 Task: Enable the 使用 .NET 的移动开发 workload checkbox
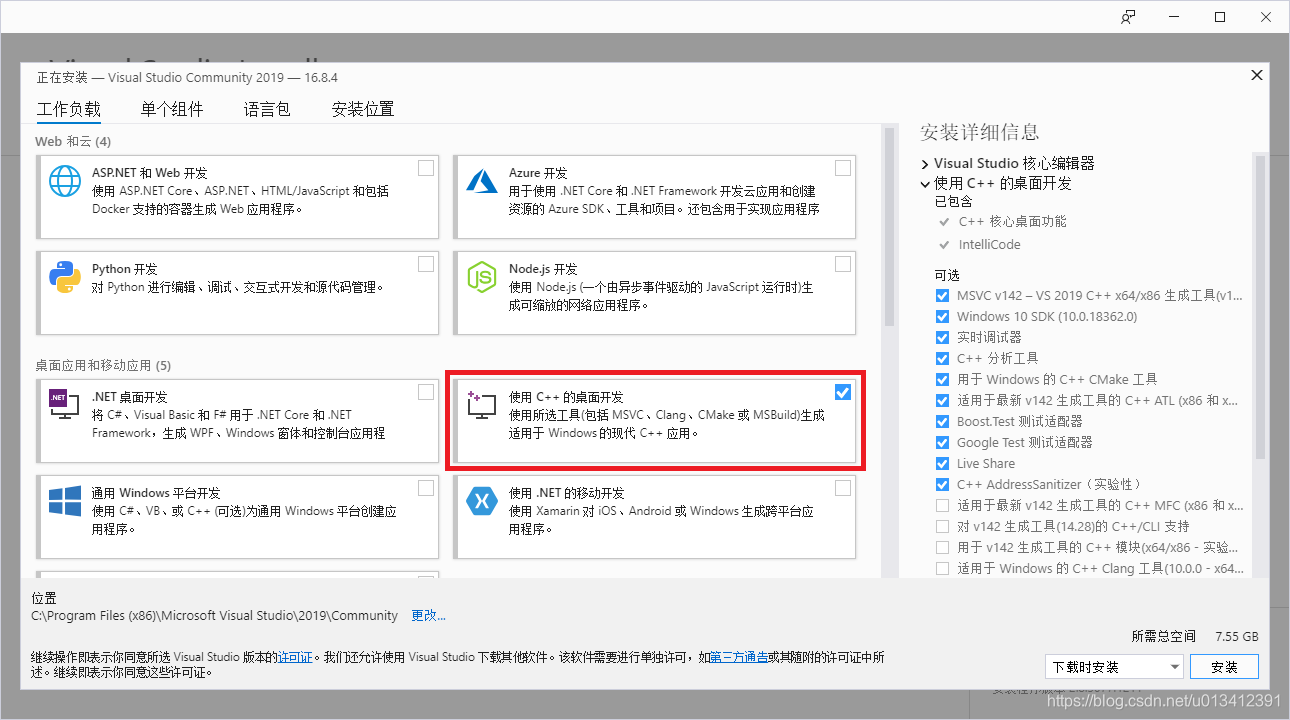point(843,488)
